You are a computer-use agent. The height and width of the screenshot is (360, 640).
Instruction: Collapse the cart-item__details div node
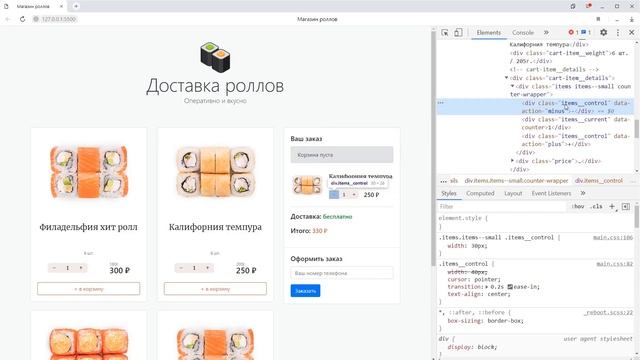(507, 78)
